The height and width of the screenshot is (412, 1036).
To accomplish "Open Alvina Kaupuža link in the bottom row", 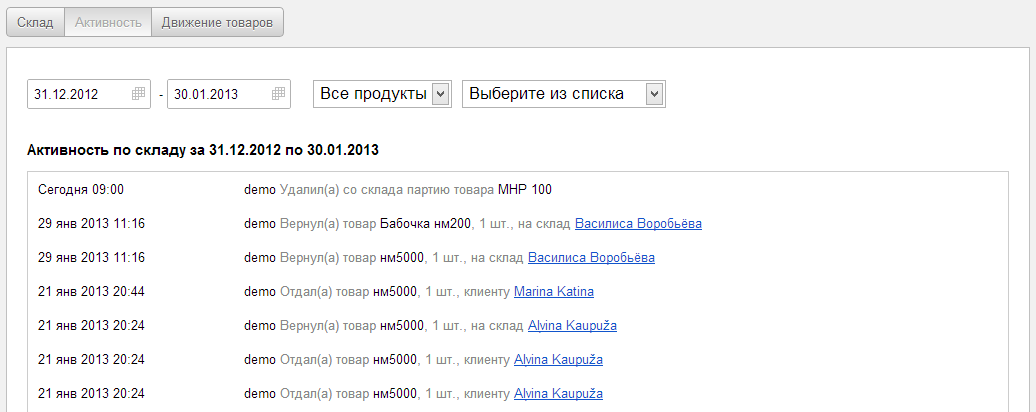I will pos(558,394).
